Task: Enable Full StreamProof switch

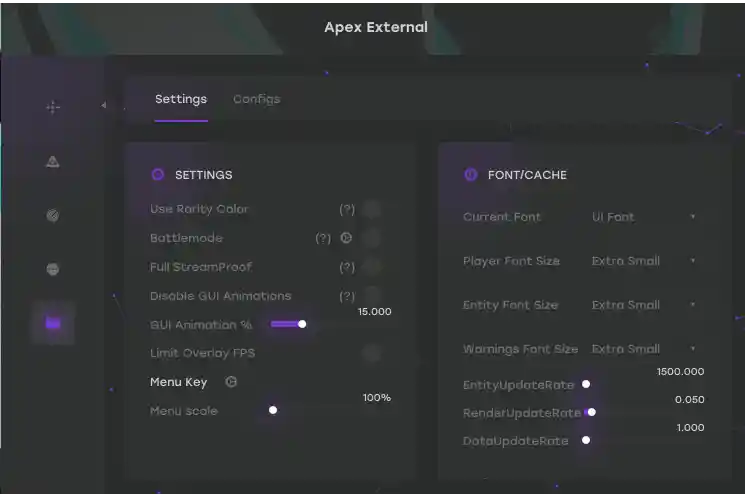Action: [372, 267]
